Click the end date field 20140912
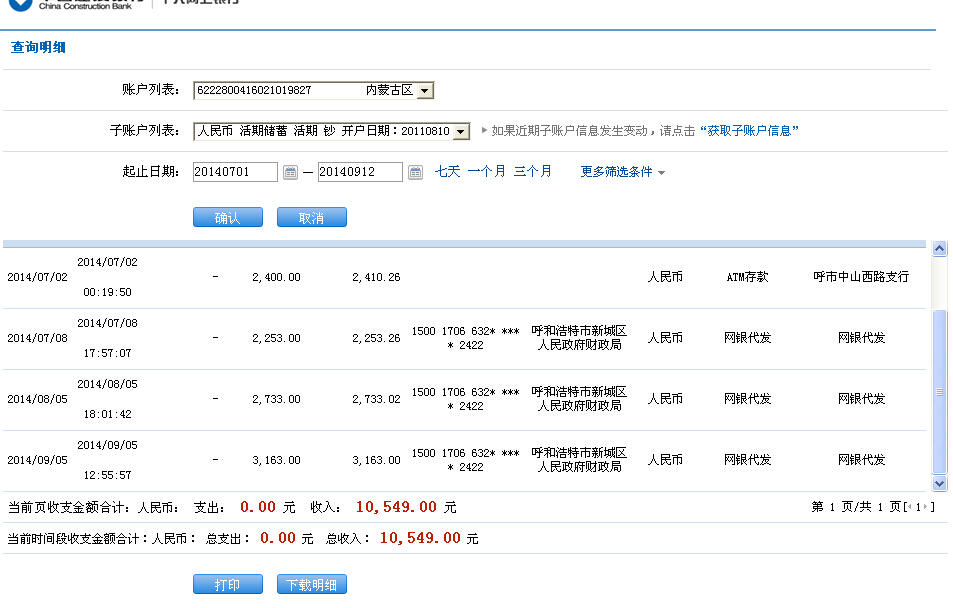Viewport: 953px width, 608px height. coord(360,172)
